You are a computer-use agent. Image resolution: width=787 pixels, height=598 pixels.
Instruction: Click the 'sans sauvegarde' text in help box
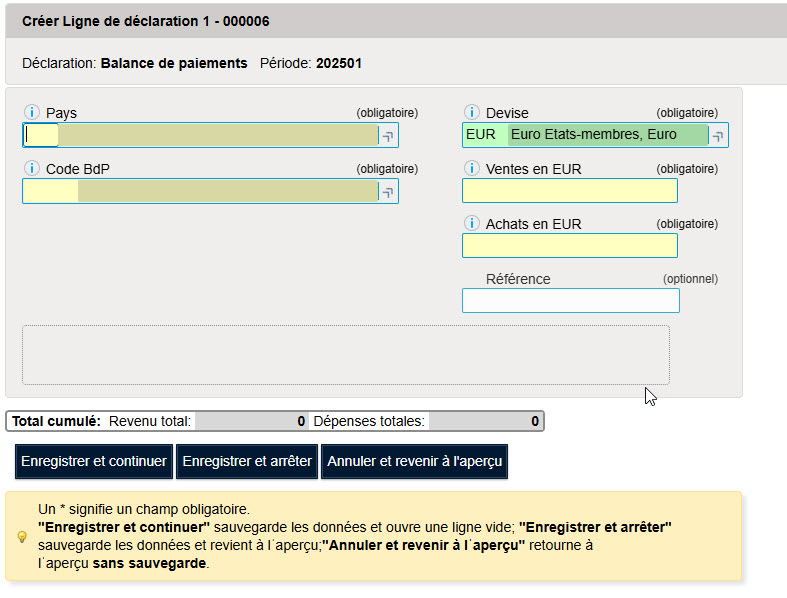[x=149, y=563]
